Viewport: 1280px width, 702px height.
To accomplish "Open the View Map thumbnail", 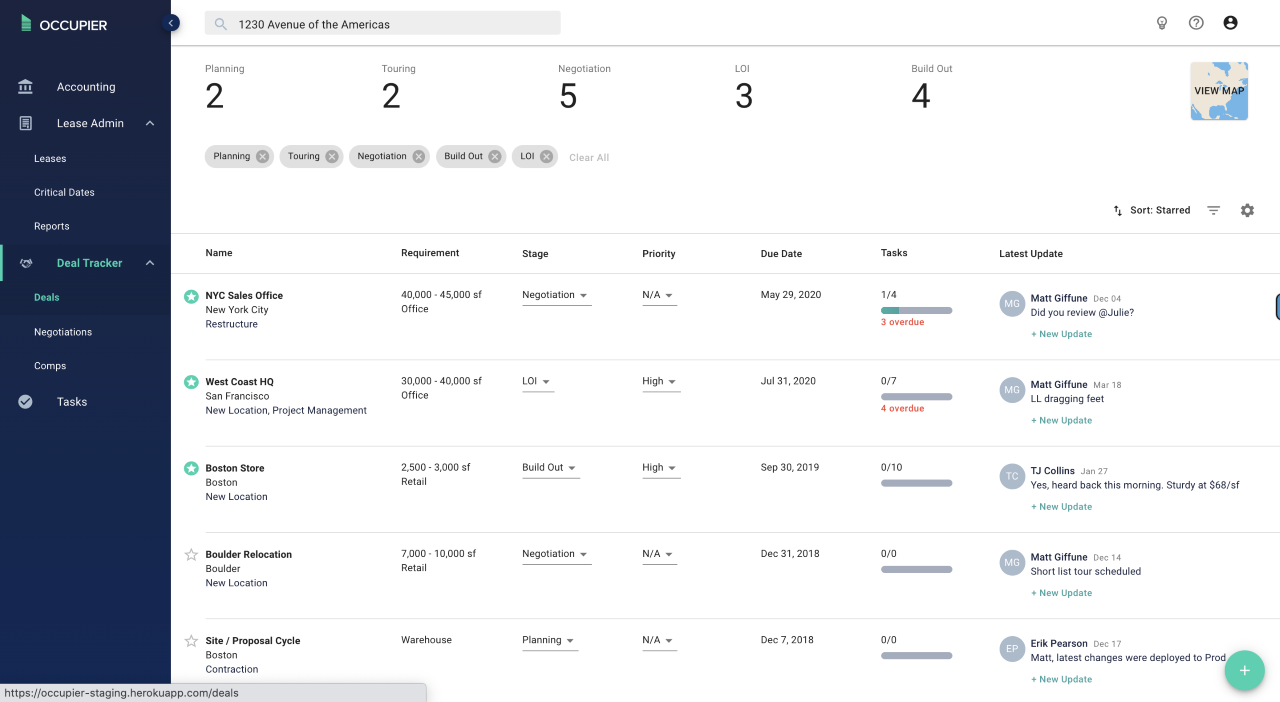I will (x=1219, y=91).
